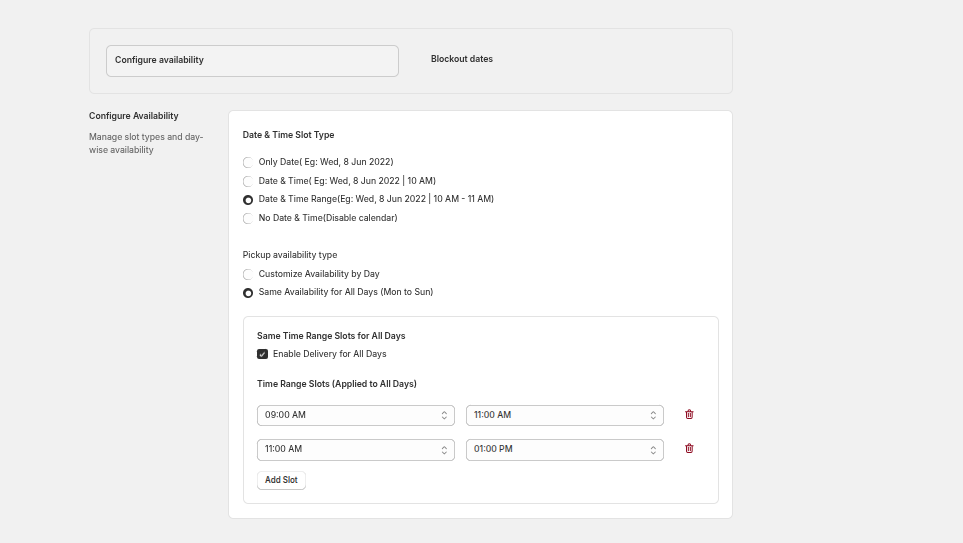Select No Date & Time option

tap(248, 218)
